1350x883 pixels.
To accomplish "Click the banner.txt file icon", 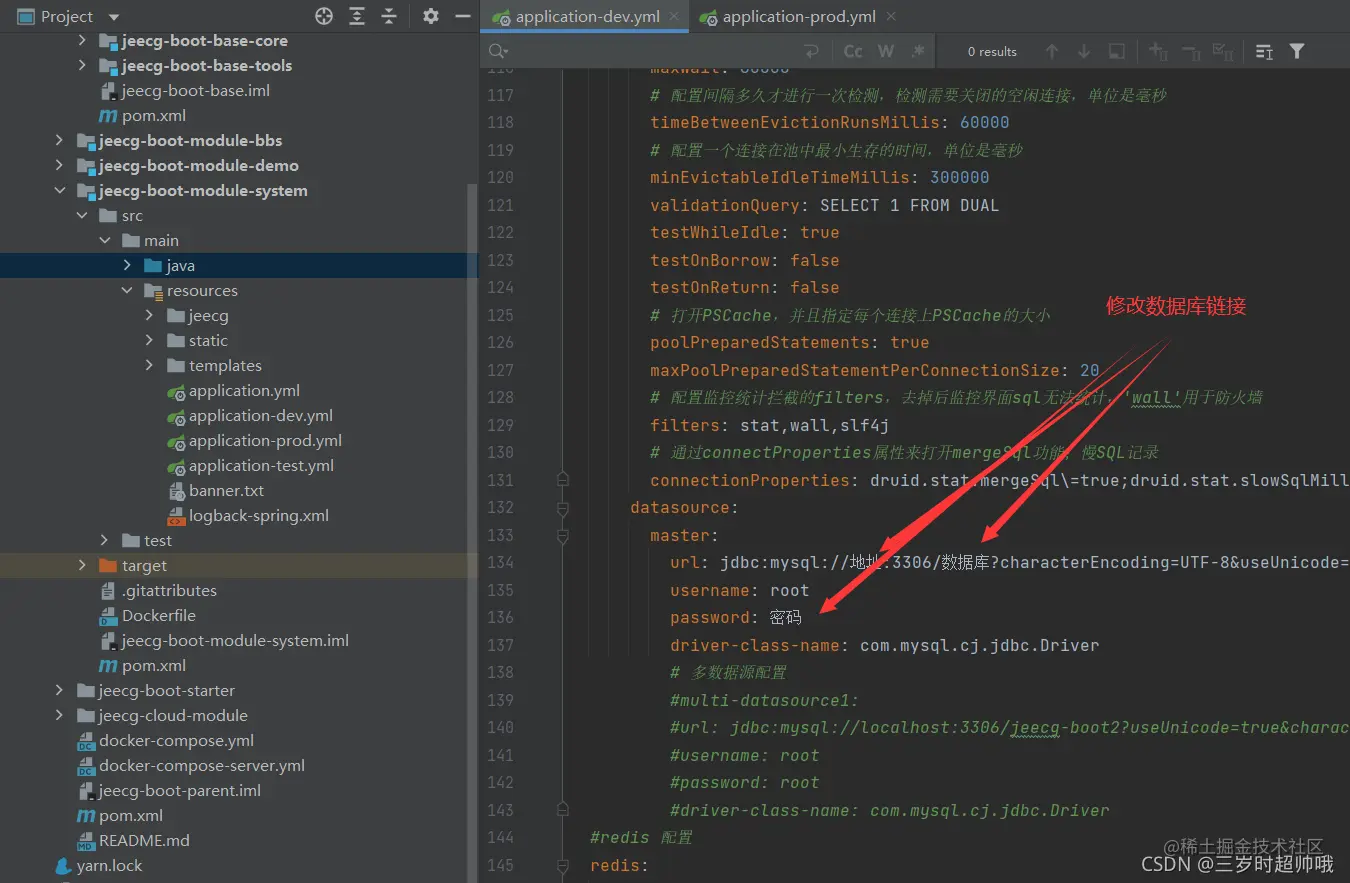I will click(x=176, y=491).
